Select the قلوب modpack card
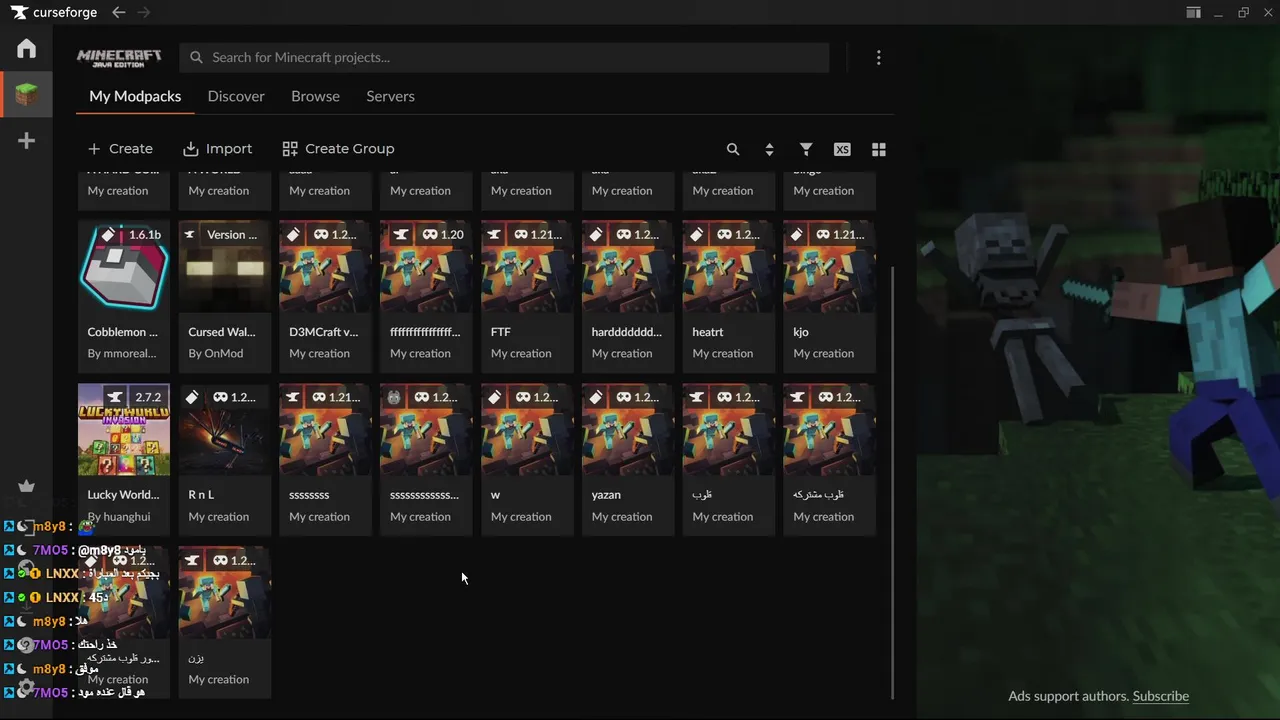 [728, 459]
